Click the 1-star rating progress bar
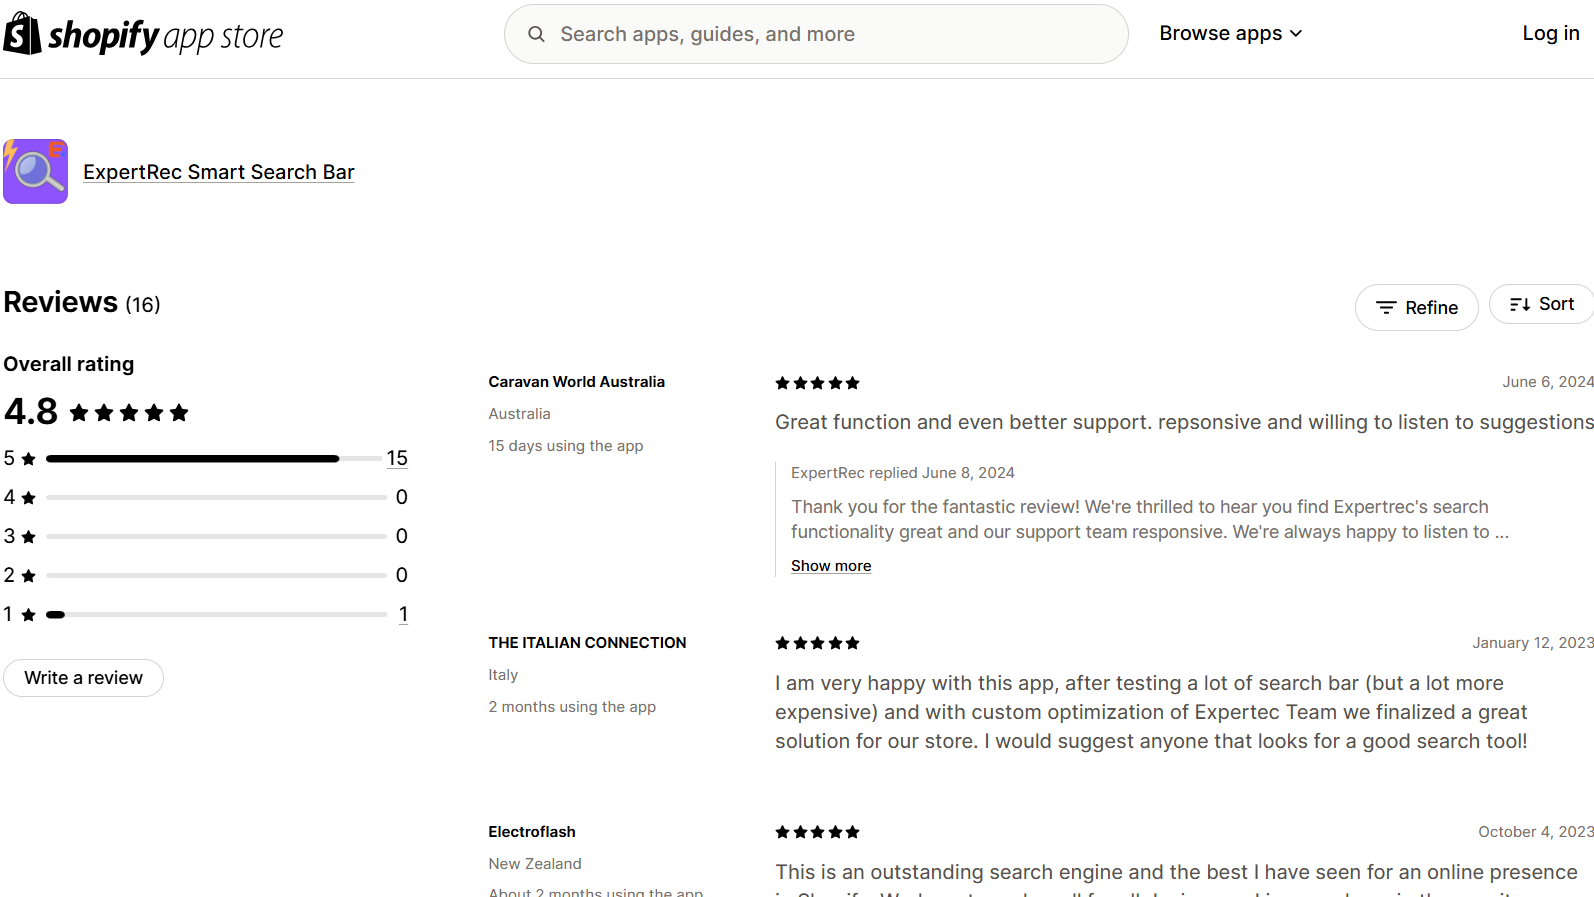The width and height of the screenshot is (1594, 897). point(216,615)
